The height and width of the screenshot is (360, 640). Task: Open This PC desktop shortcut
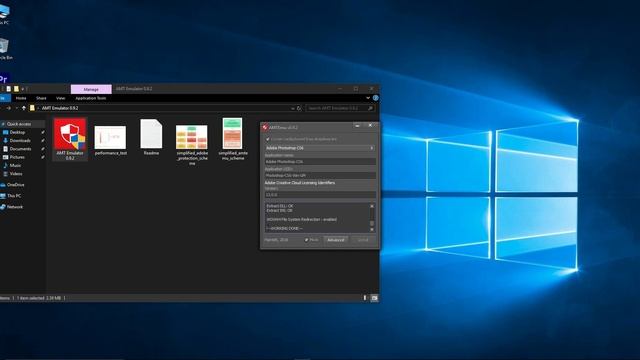pyautogui.click(x=4, y=15)
